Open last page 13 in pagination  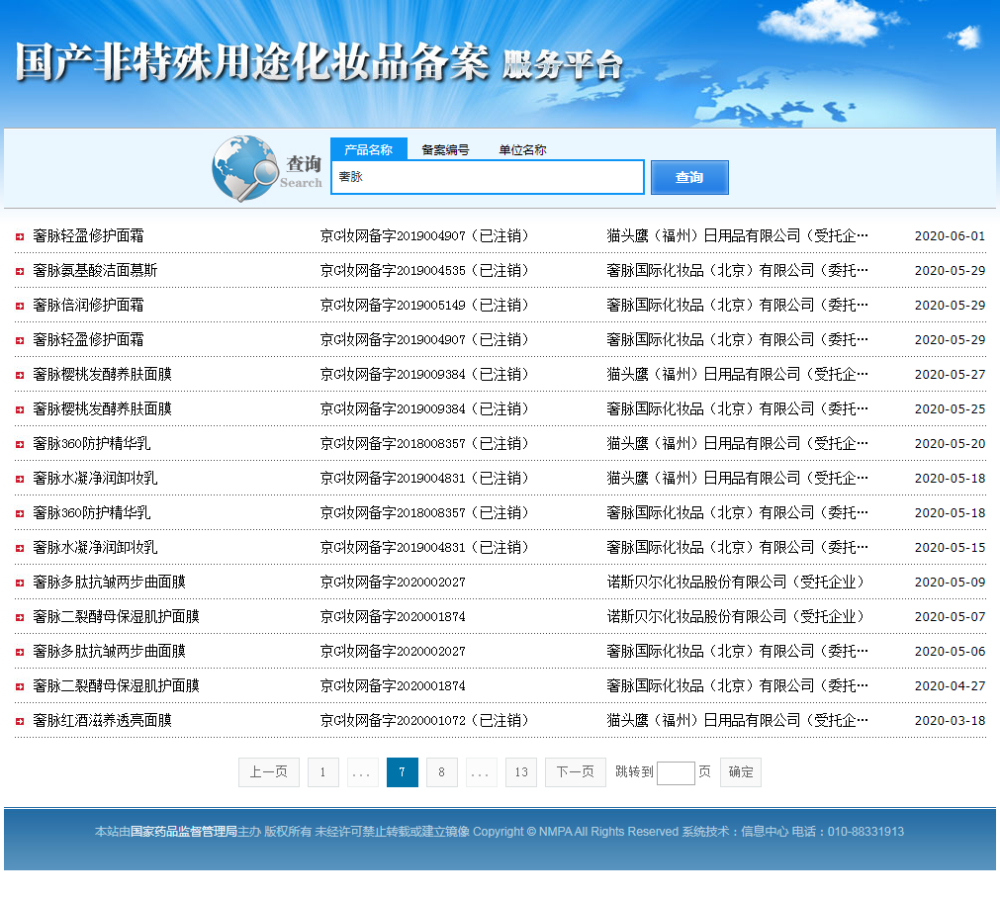(x=521, y=772)
